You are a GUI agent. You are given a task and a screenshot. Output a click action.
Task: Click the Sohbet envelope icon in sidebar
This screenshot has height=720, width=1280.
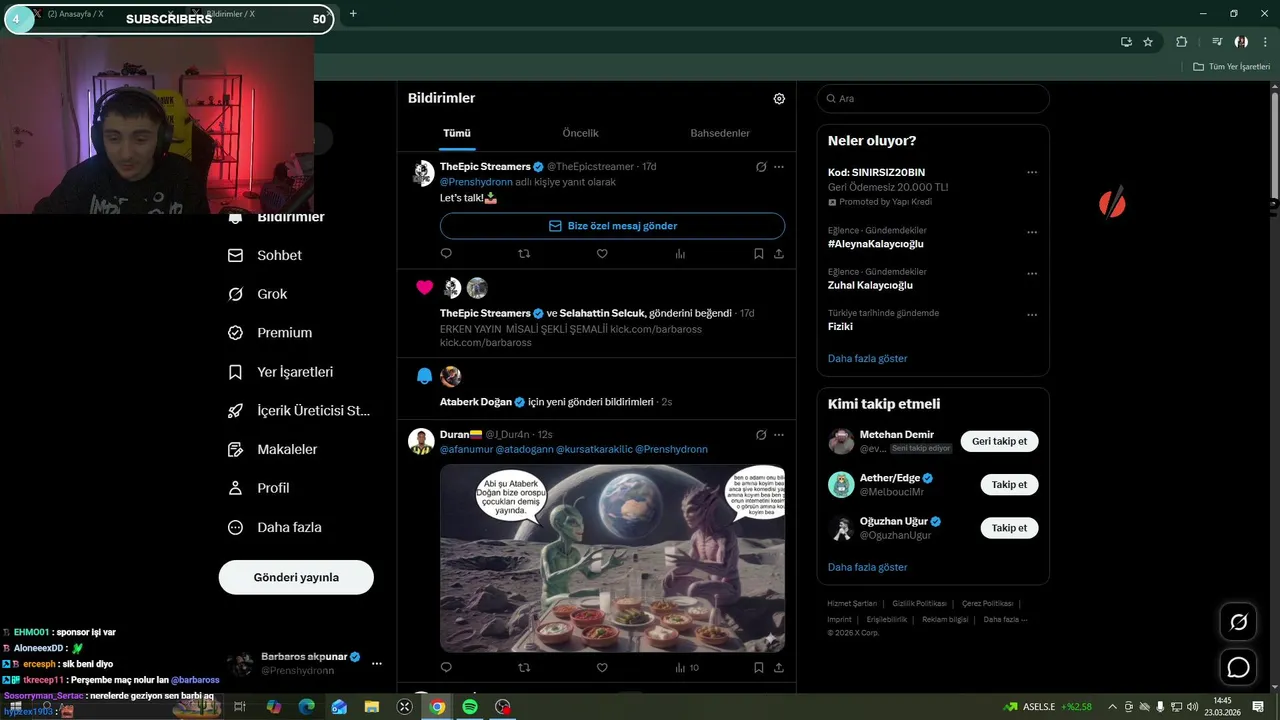[x=236, y=255]
